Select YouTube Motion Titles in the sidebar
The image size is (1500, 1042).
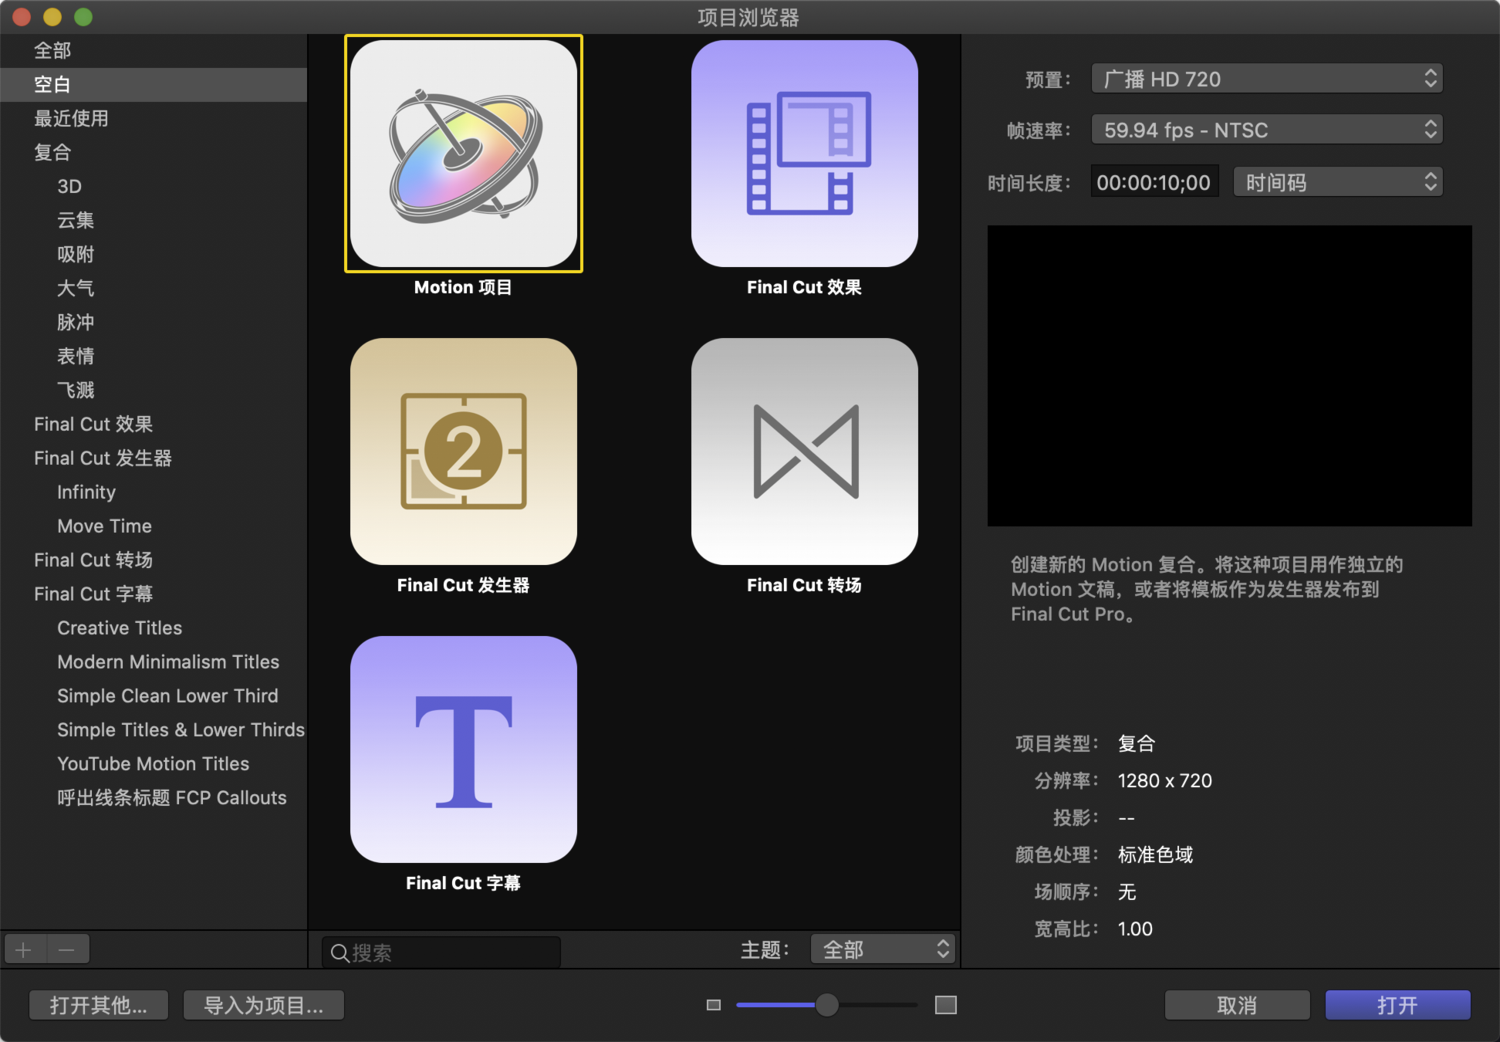pos(153,765)
